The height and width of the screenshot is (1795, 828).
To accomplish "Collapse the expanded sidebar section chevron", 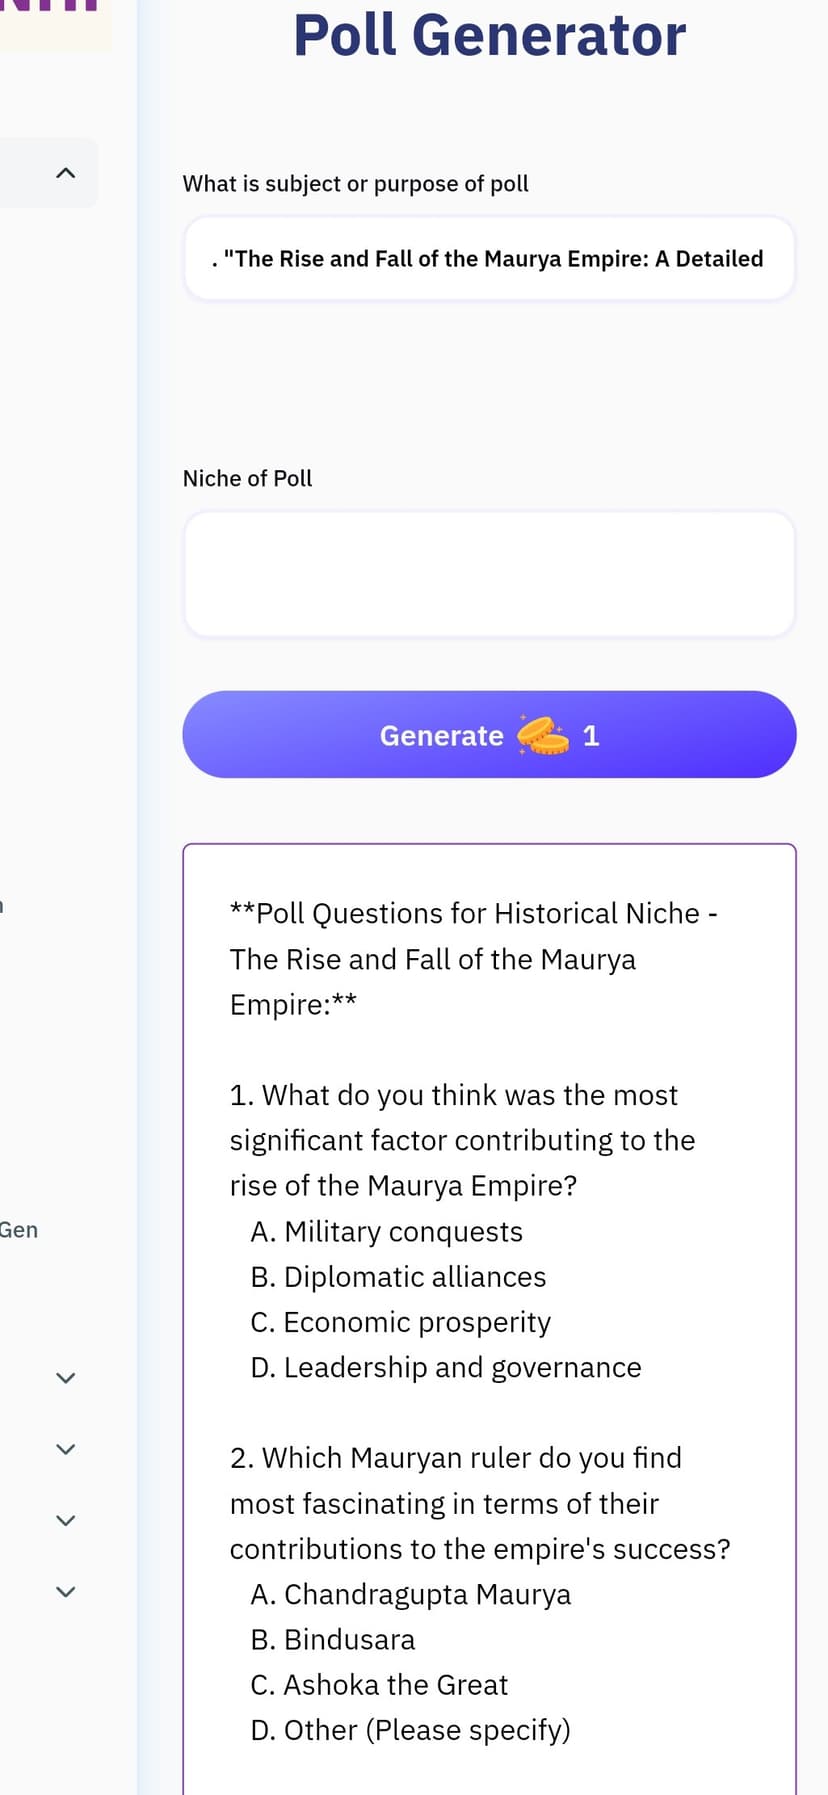I will pyautogui.click(x=65, y=173).
